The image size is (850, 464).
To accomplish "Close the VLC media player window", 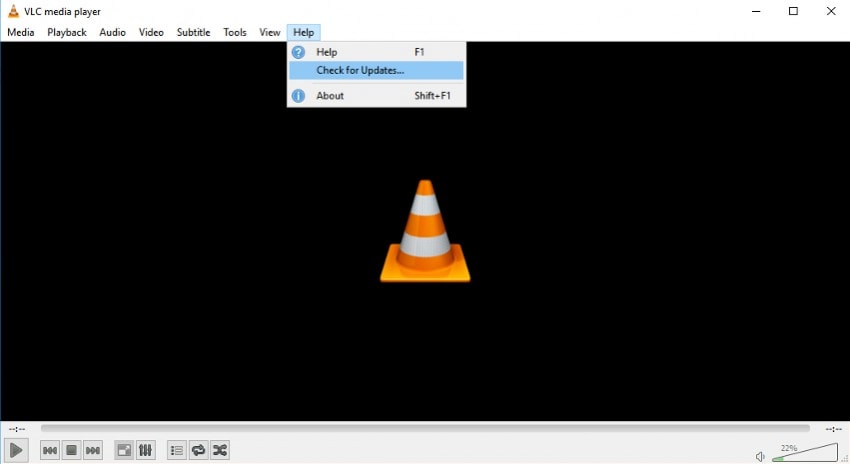I will (x=830, y=11).
